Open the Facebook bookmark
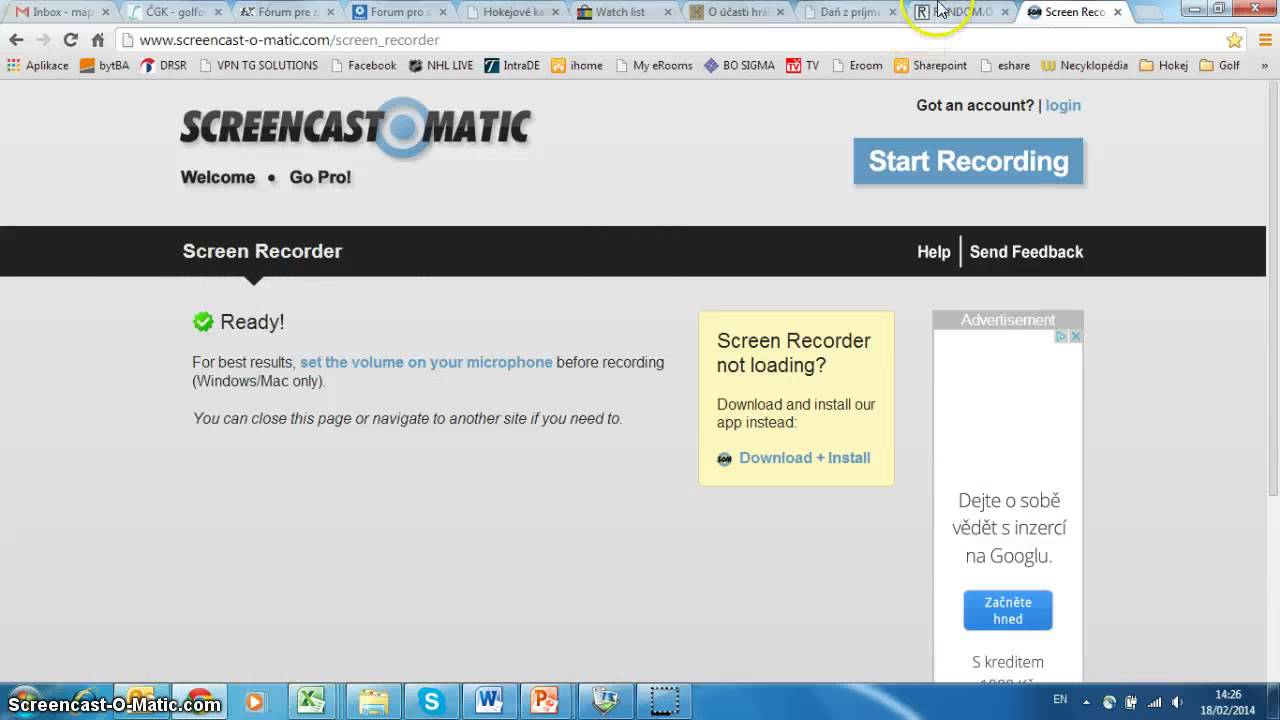Image resolution: width=1280 pixels, height=720 pixels. 364,66
